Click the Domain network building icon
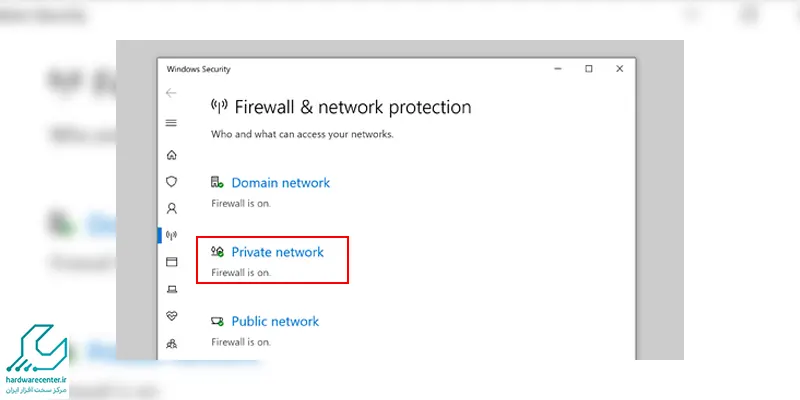Screen dimensions: 800x400 [217, 183]
